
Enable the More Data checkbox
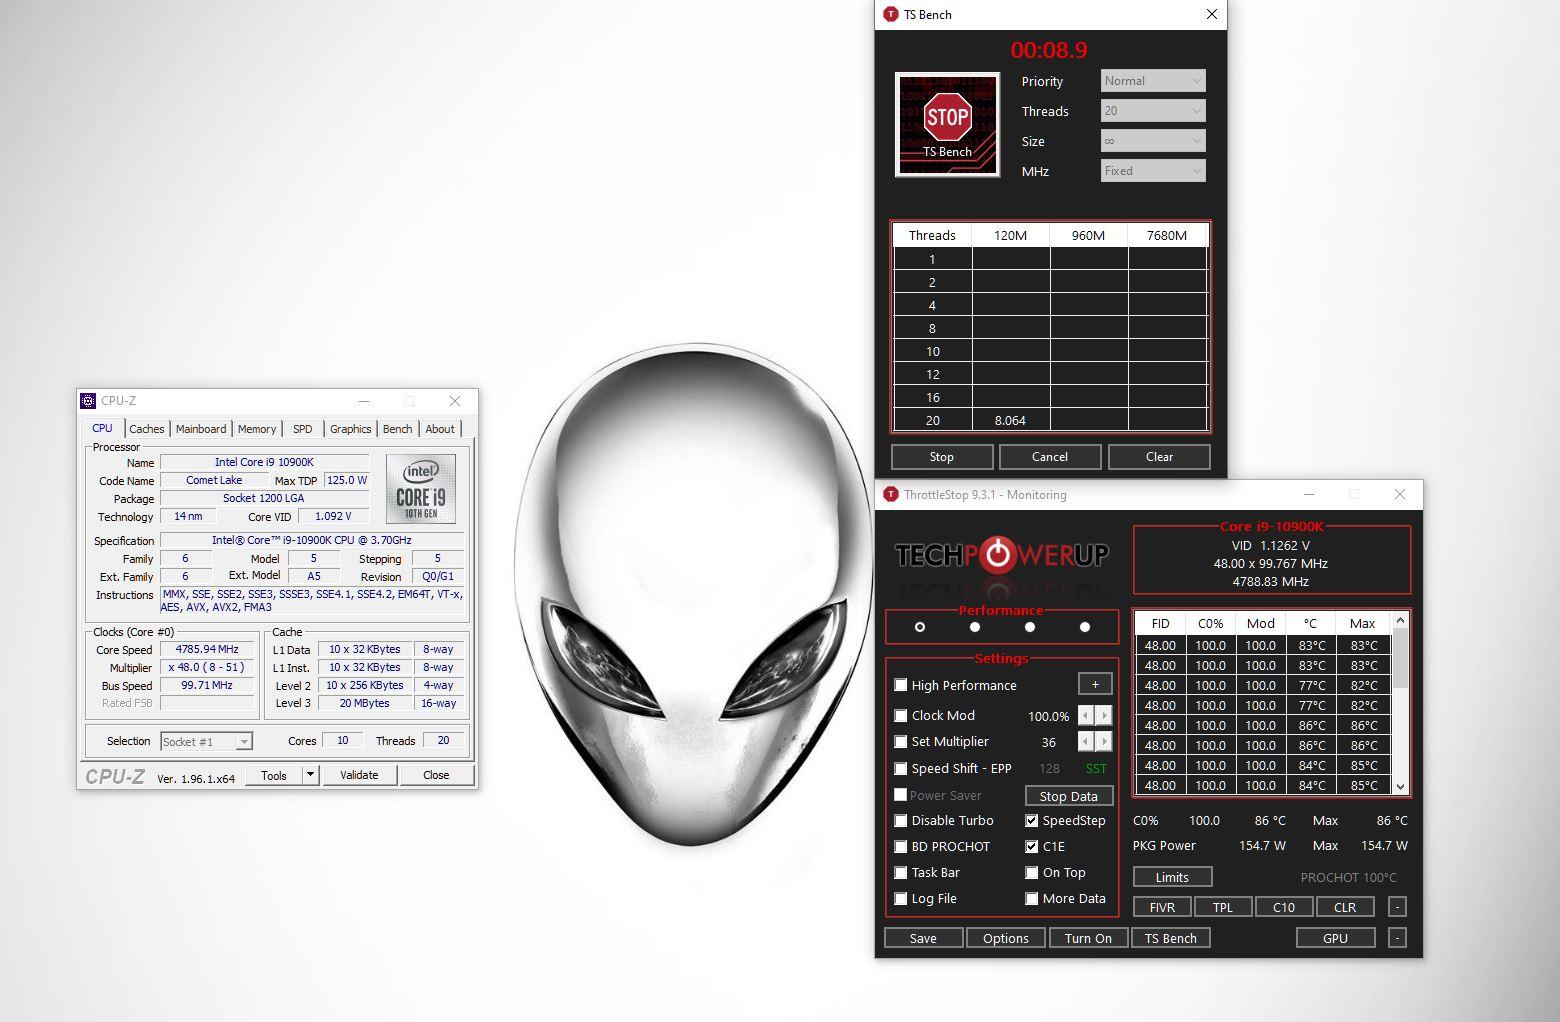pos(1032,898)
